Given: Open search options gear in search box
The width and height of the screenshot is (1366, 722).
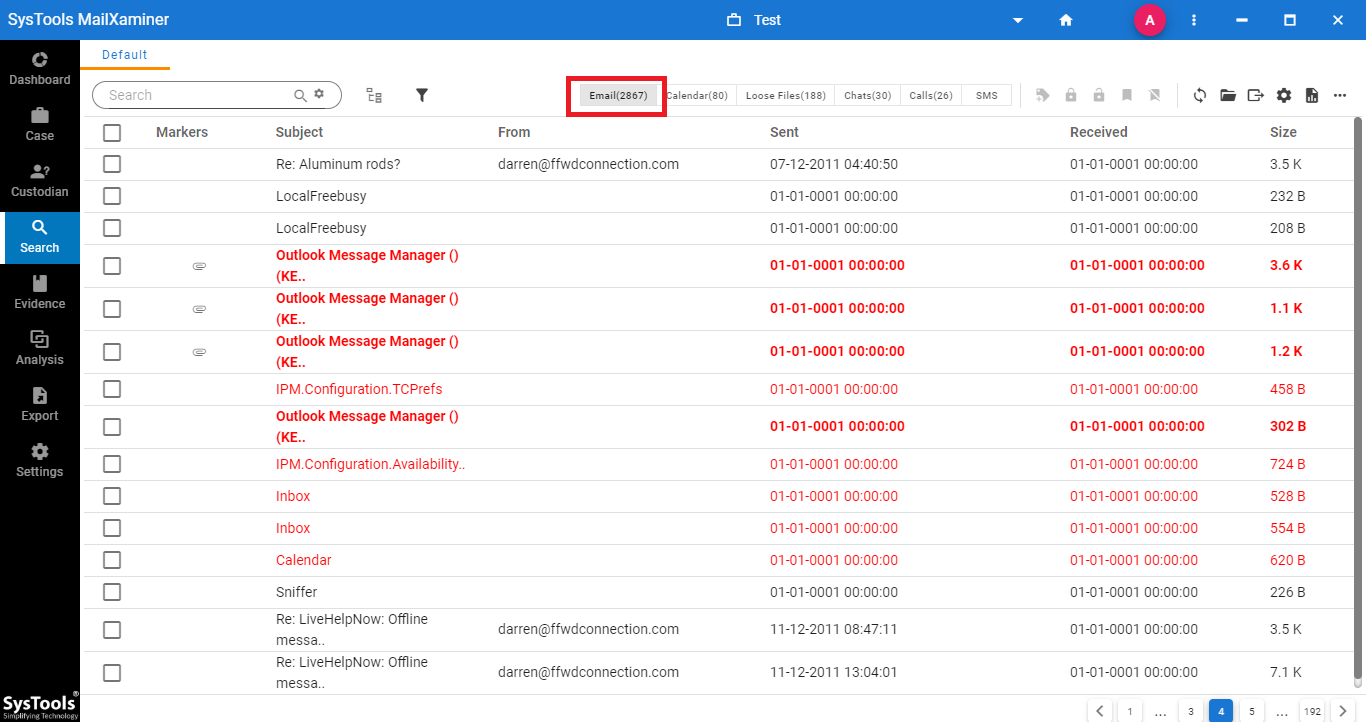Looking at the screenshot, I should click(319, 94).
